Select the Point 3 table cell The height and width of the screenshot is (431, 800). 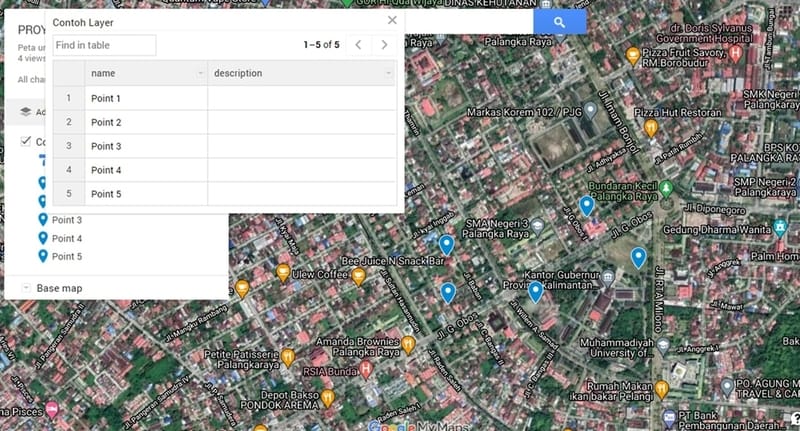146,146
